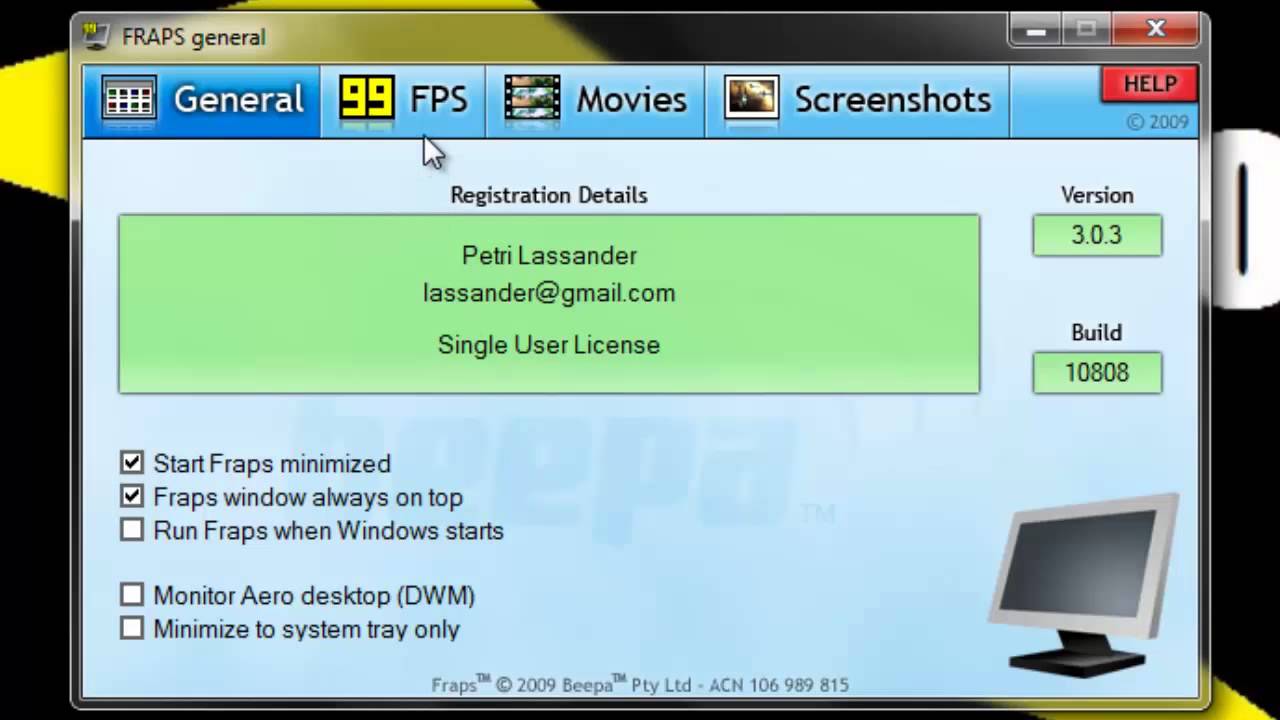Uncheck Fraps window always on top
1280x720 pixels.
(132, 496)
